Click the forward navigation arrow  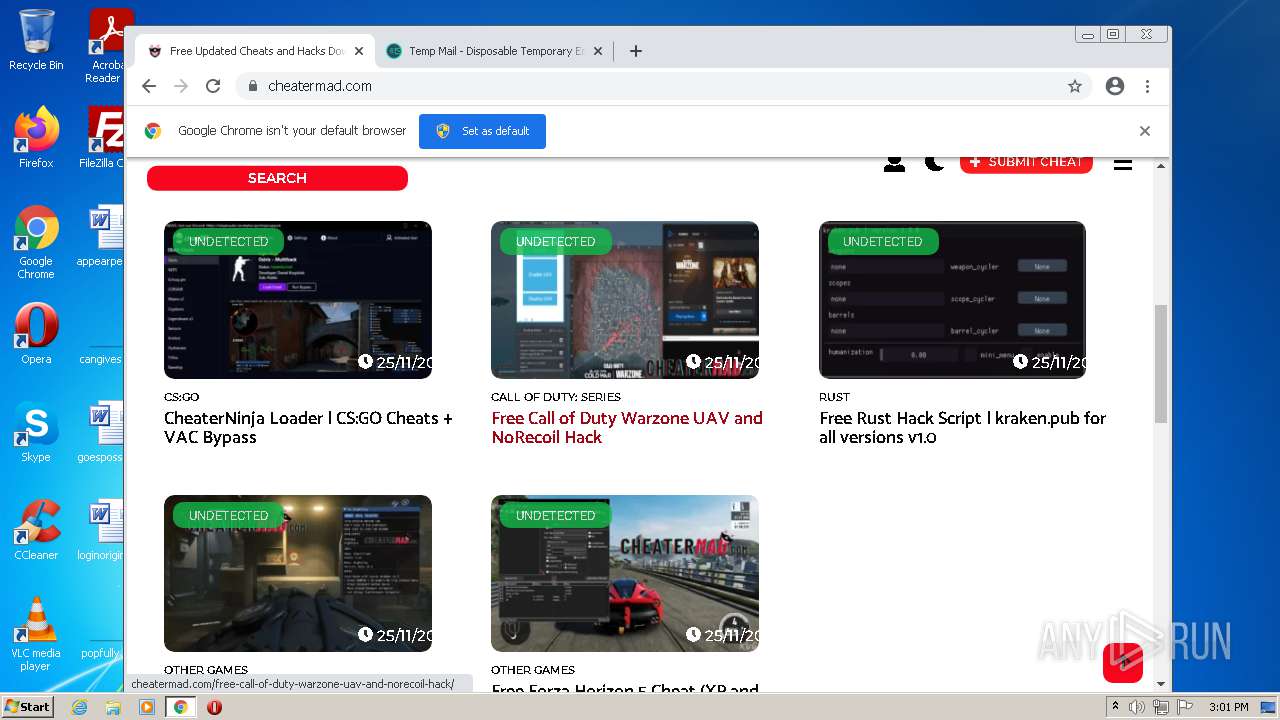pyautogui.click(x=181, y=86)
